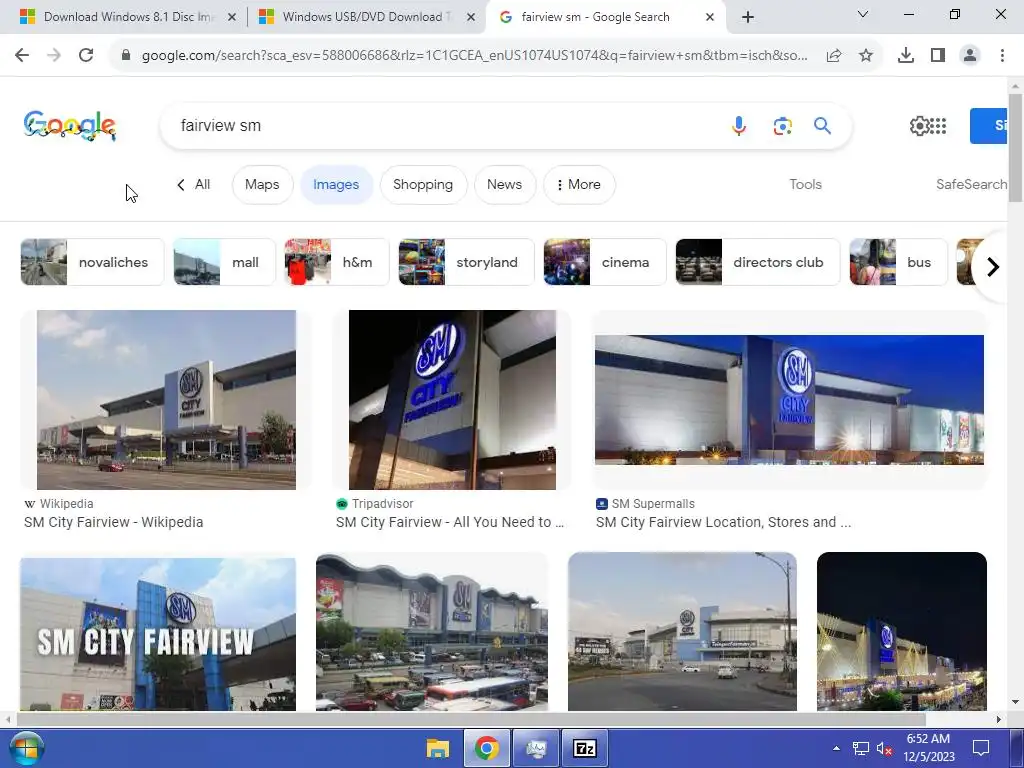The image size is (1024, 768).
Task: Select the News filter
Action: click(x=504, y=185)
